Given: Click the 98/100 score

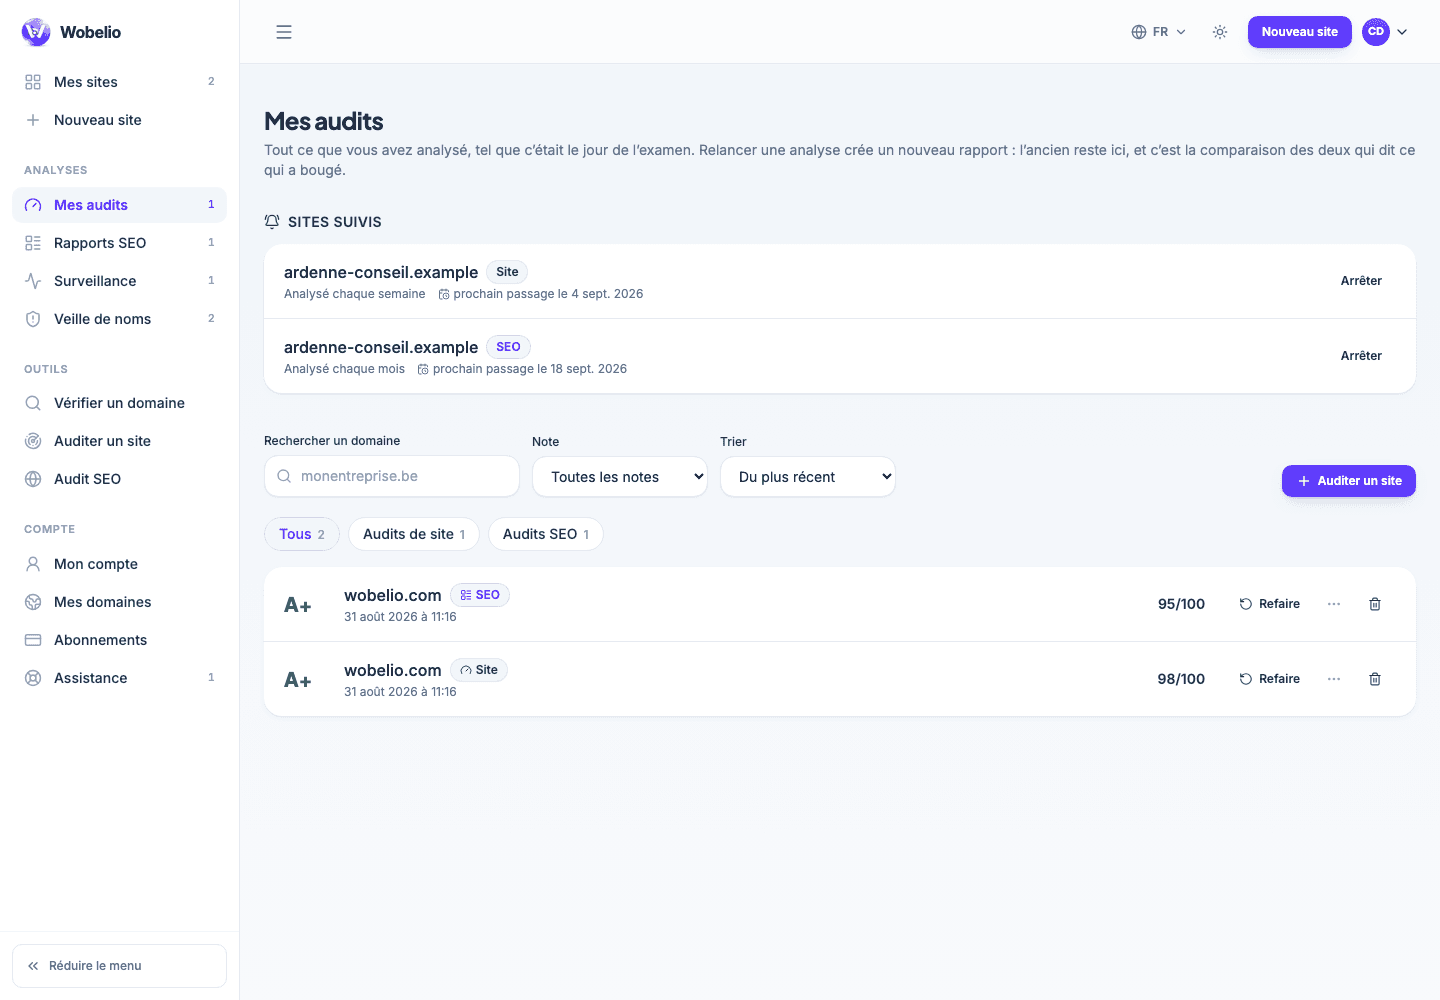Looking at the screenshot, I should [1181, 679].
